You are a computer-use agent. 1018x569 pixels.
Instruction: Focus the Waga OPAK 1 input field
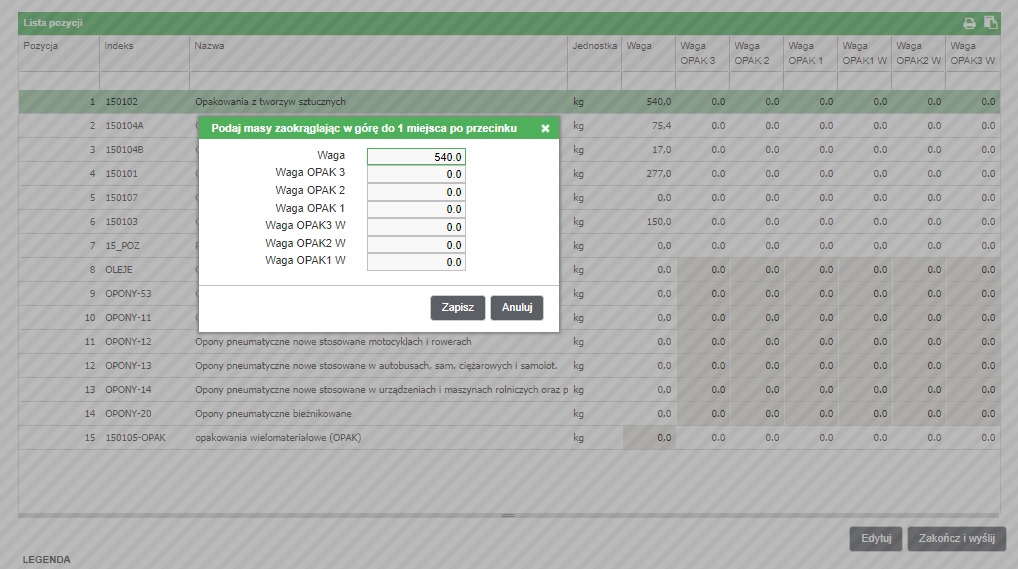pos(416,209)
